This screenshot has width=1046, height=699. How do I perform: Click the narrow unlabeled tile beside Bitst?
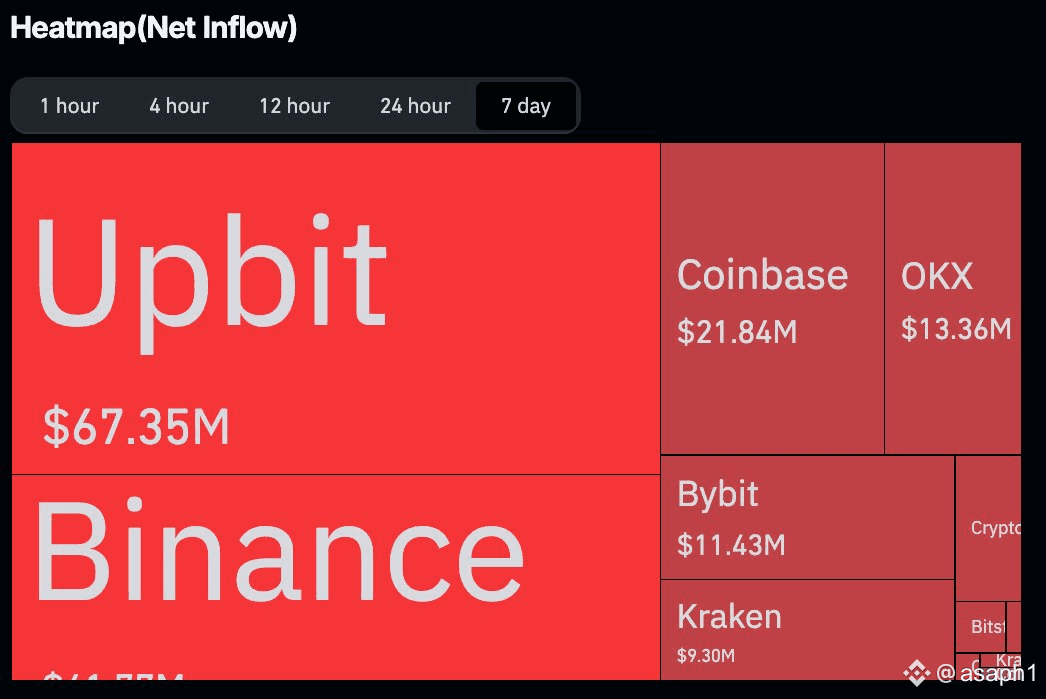coord(1014,627)
